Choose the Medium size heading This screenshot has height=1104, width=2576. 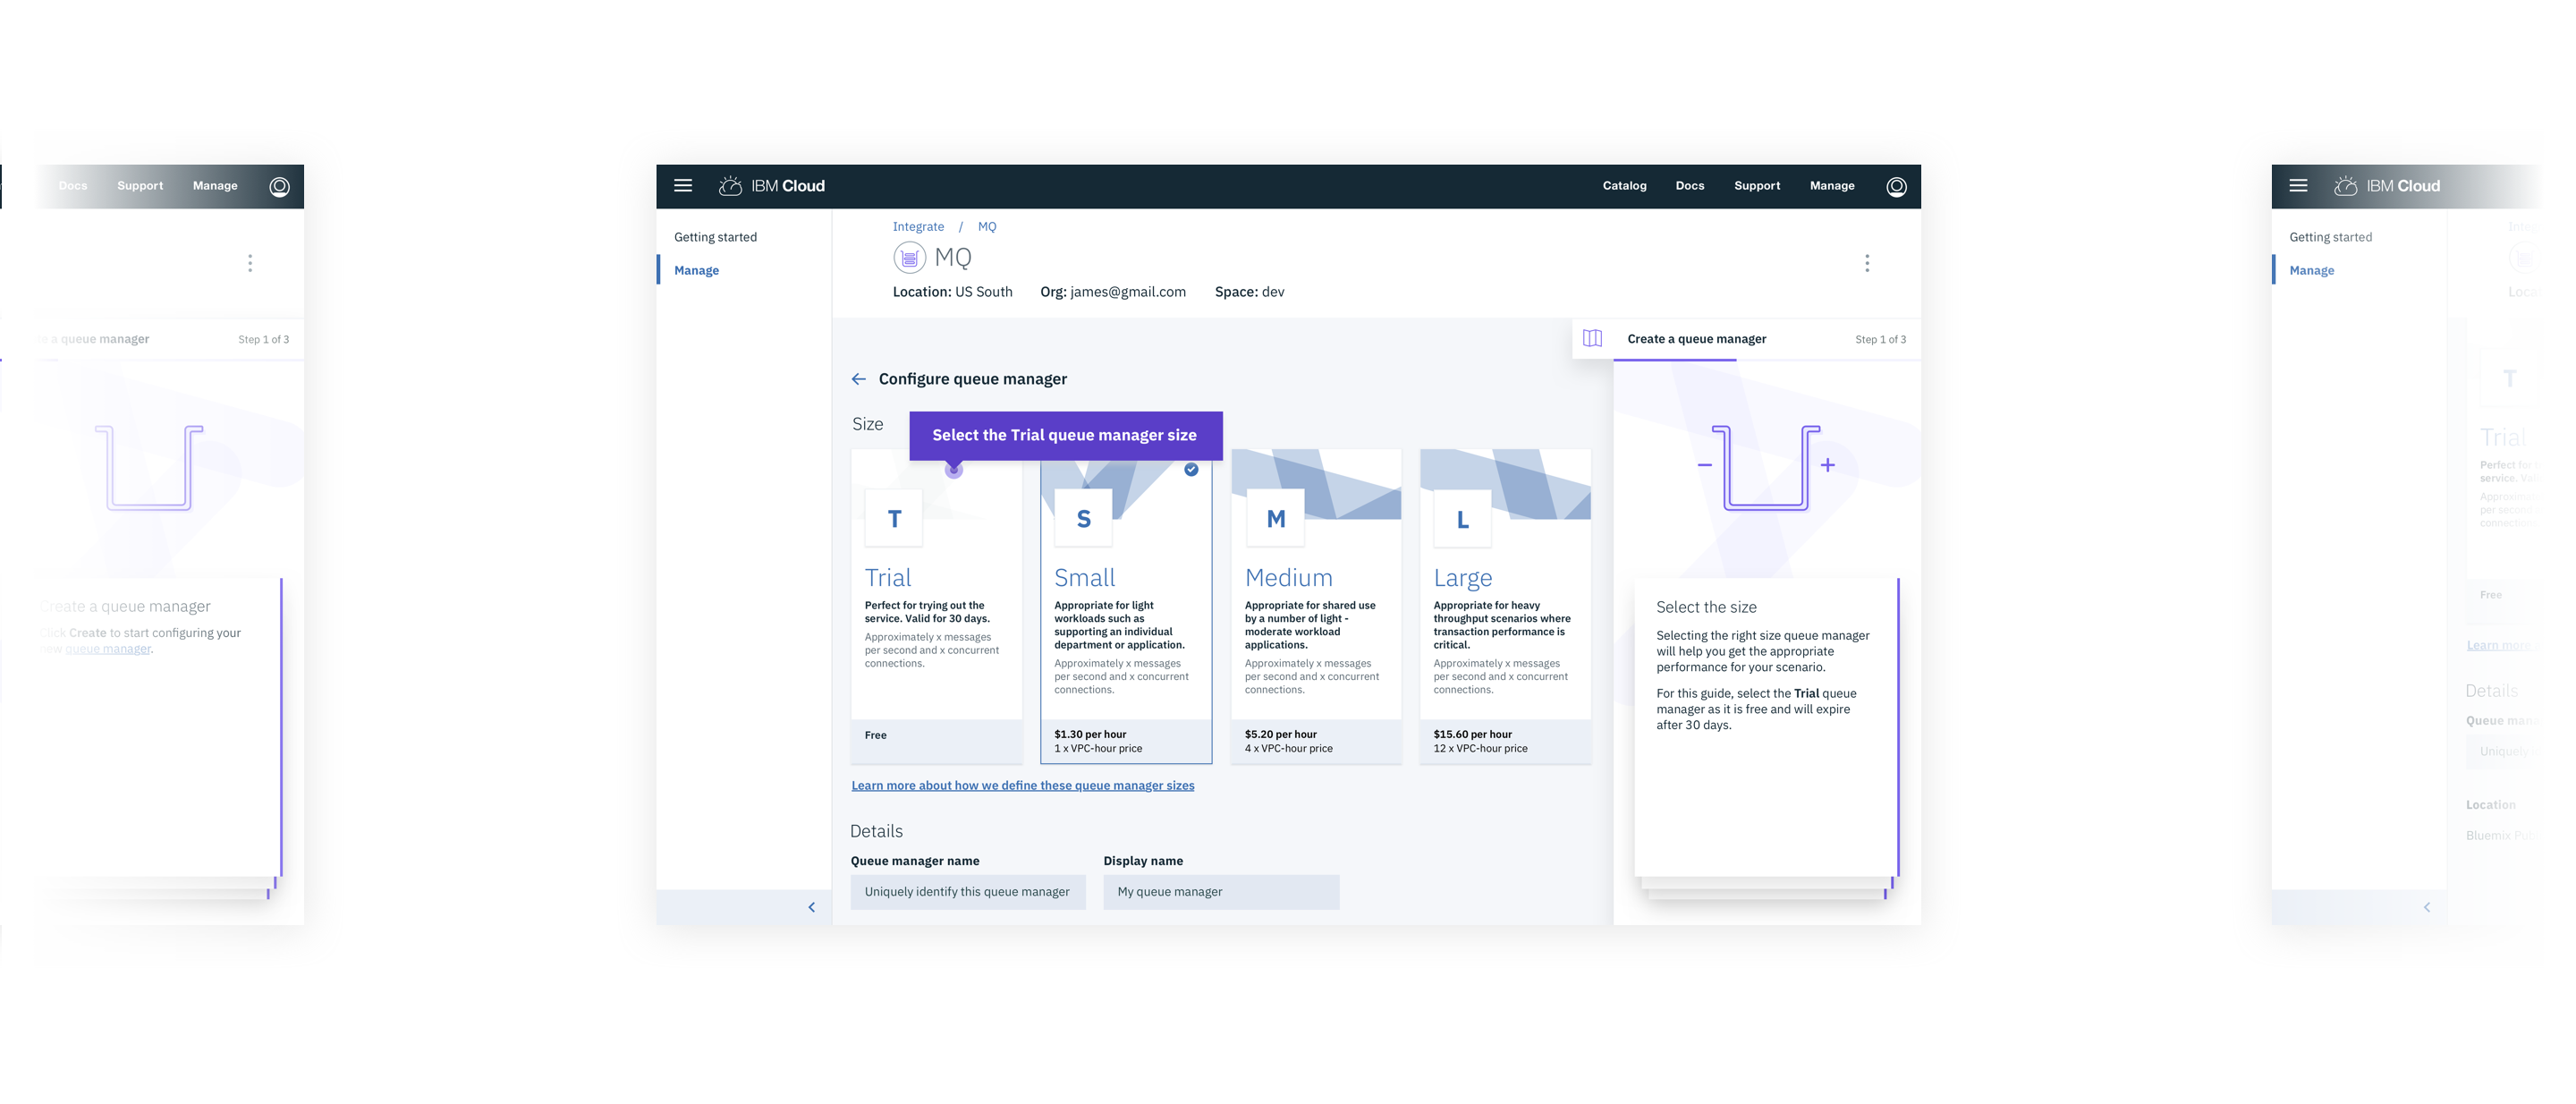pyautogui.click(x=1288, y=577)
